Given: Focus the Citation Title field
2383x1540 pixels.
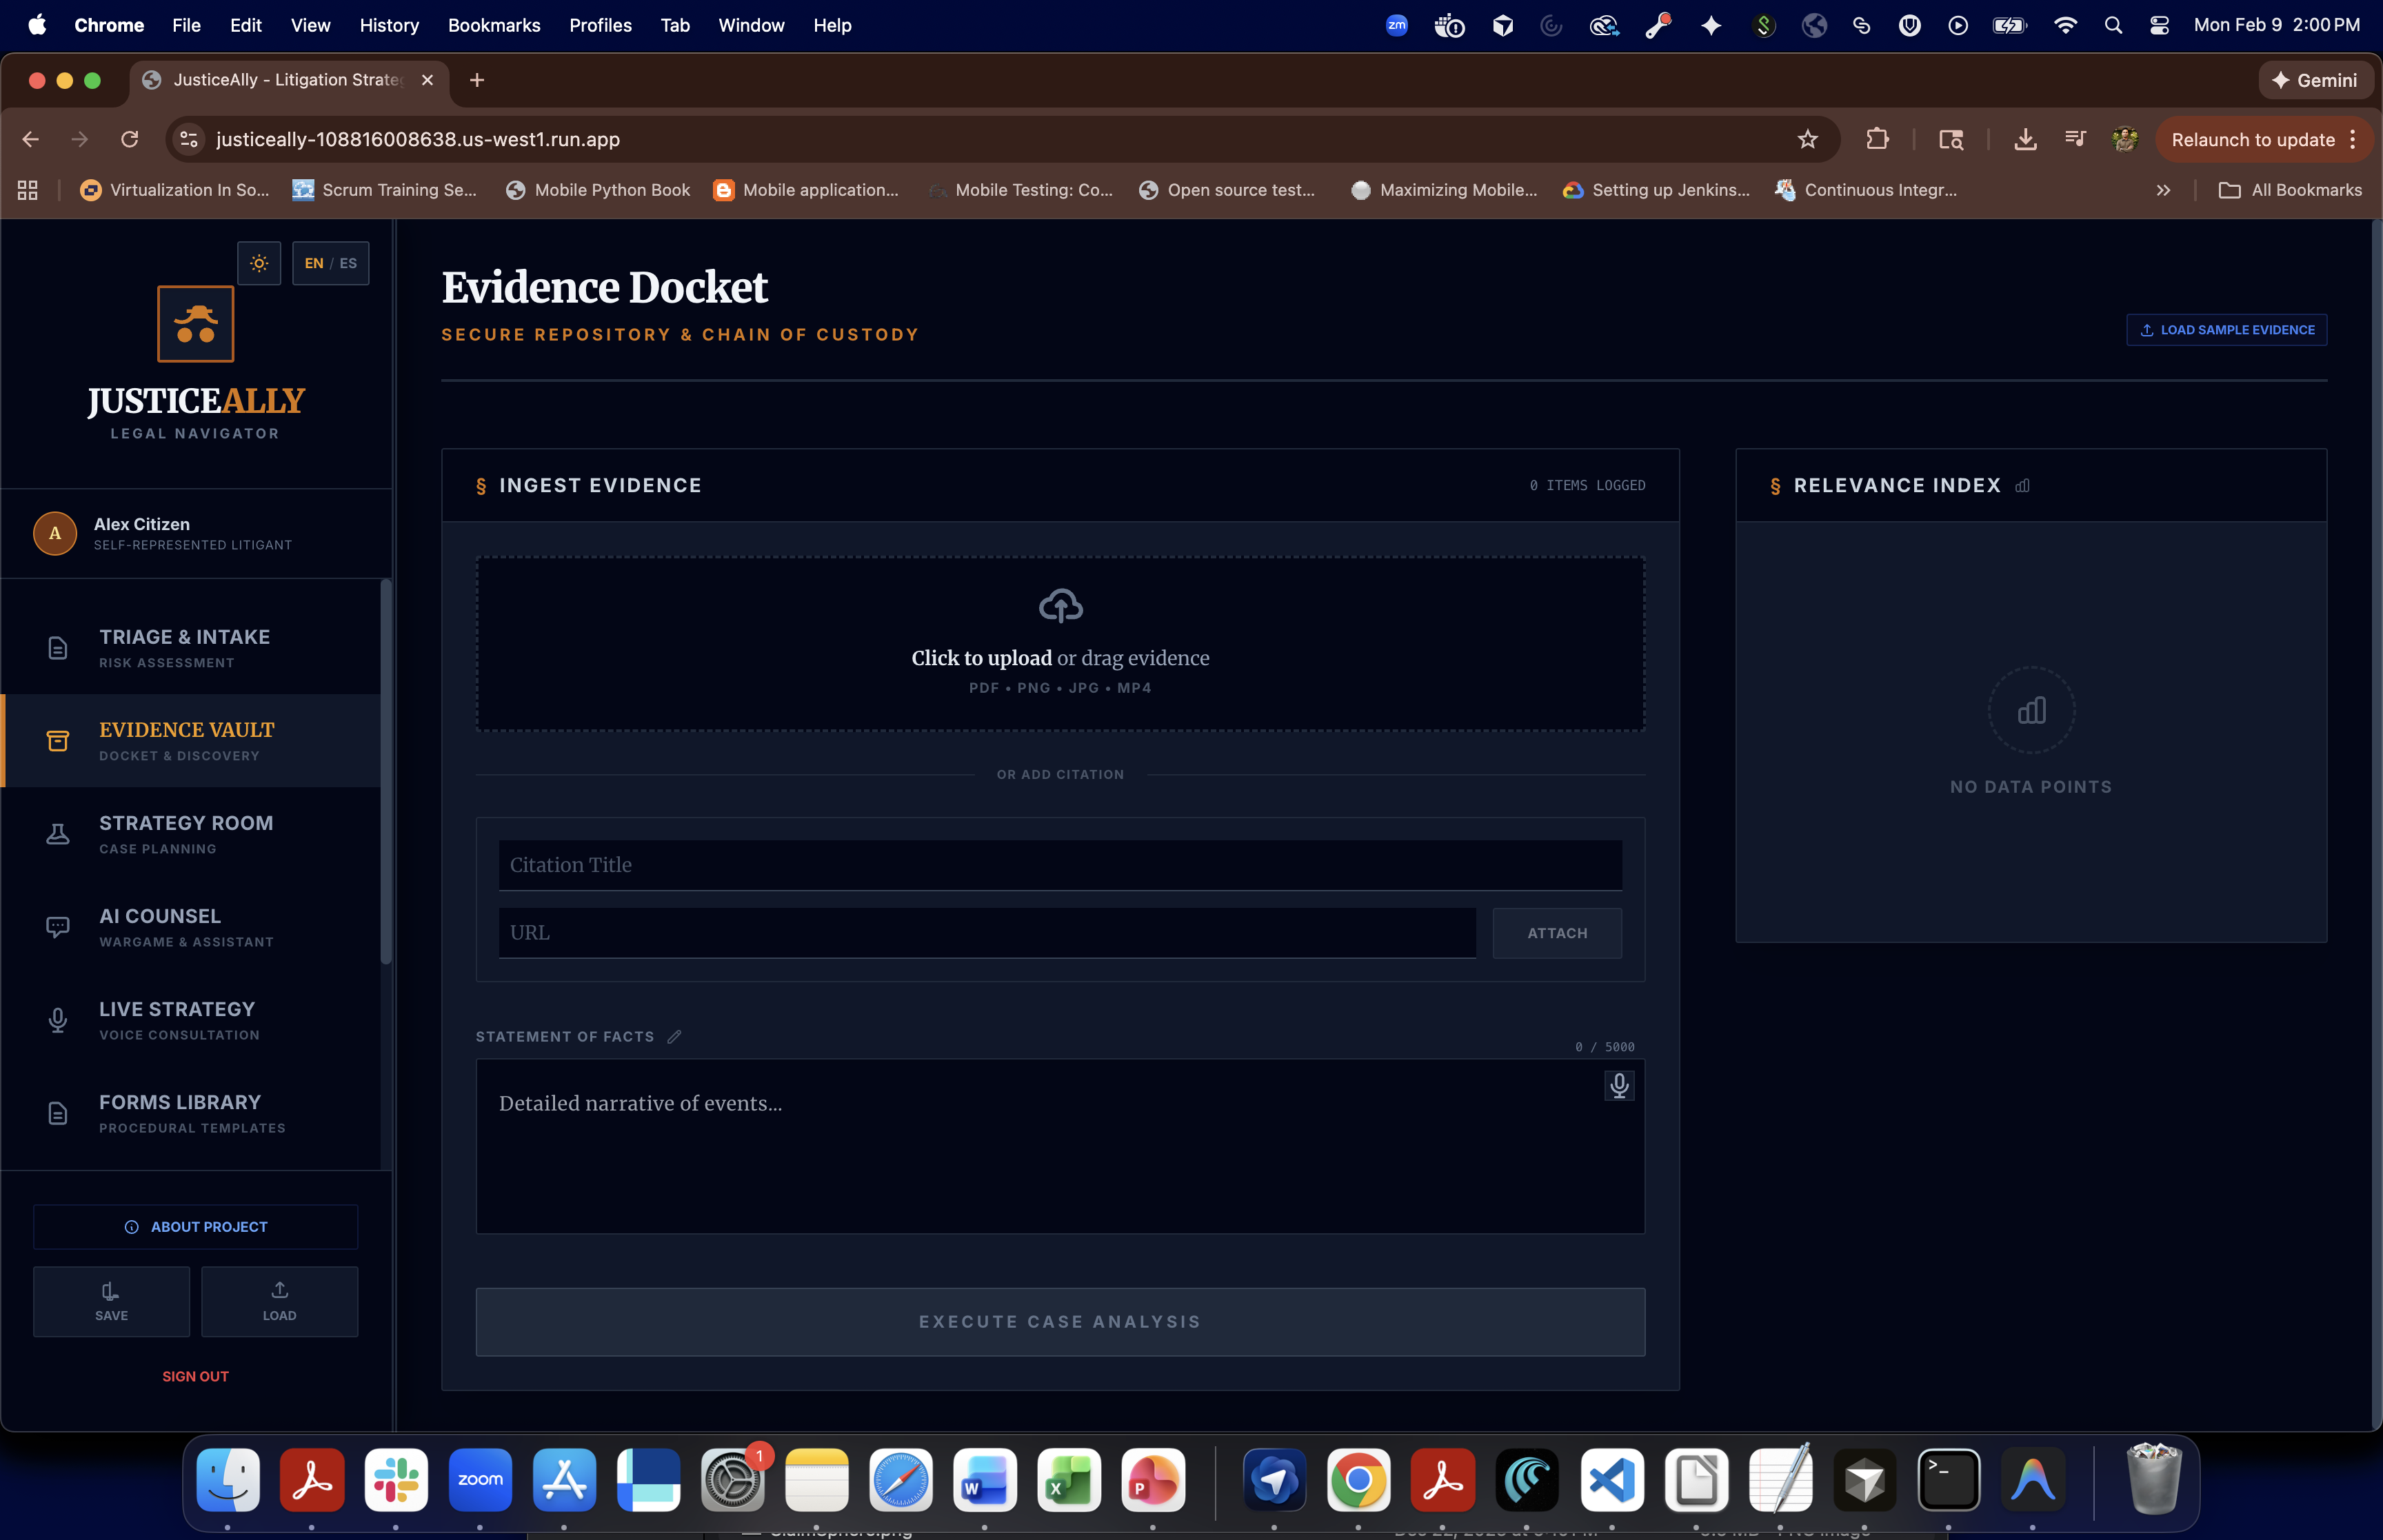Looking at the screenshot, I should click(1060, 865).
